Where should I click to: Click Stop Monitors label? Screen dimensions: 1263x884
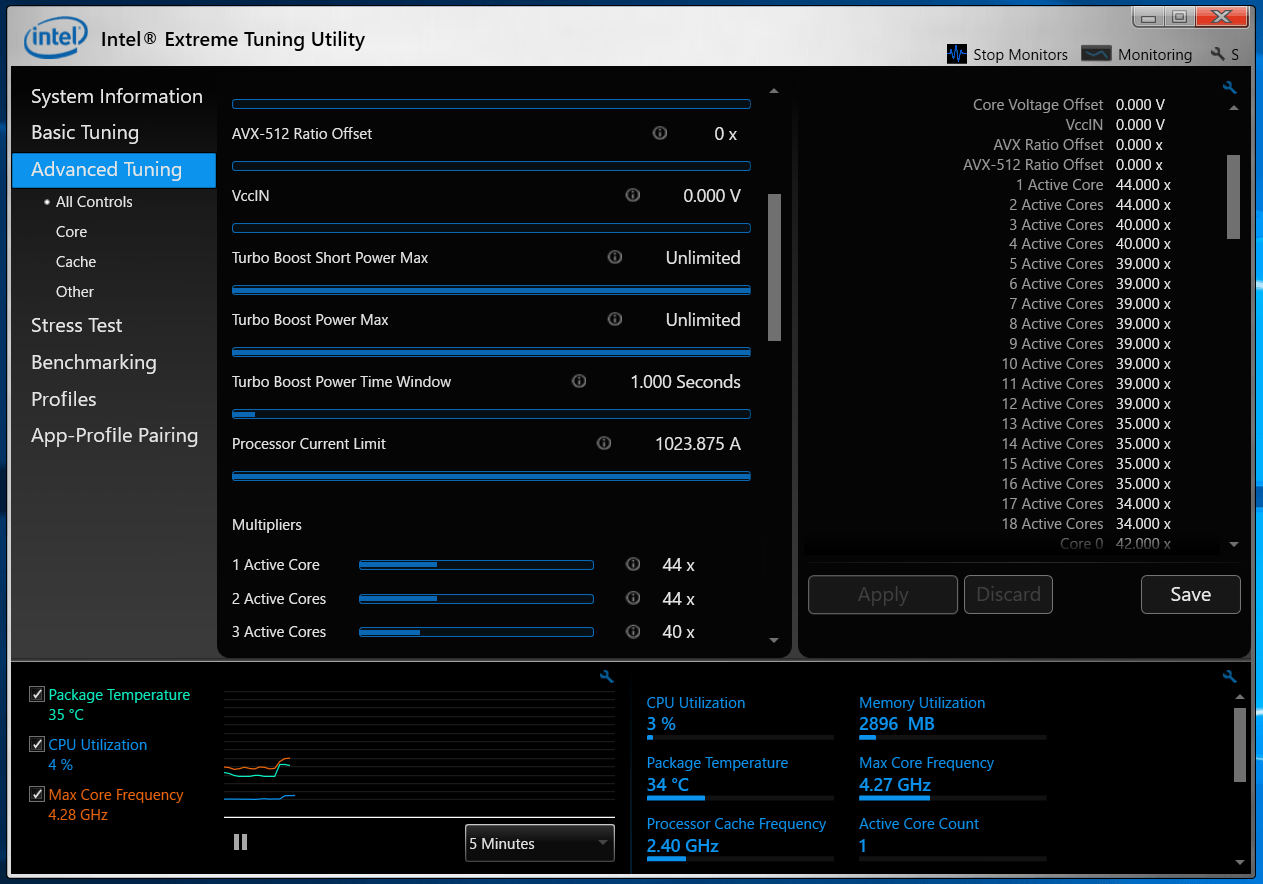[1021, 54]
